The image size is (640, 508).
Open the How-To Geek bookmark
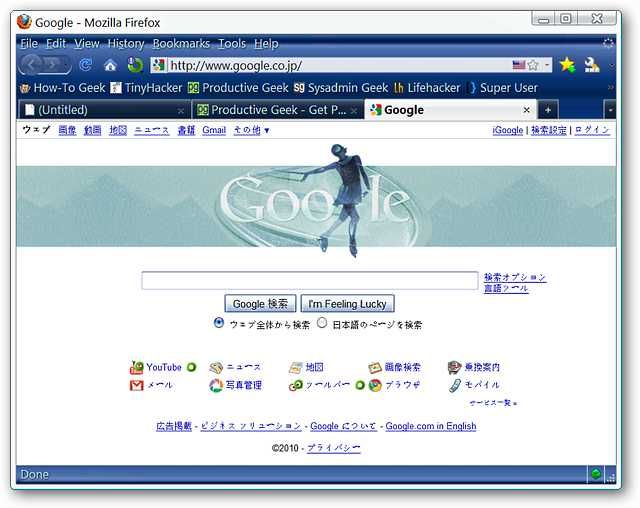62,88
